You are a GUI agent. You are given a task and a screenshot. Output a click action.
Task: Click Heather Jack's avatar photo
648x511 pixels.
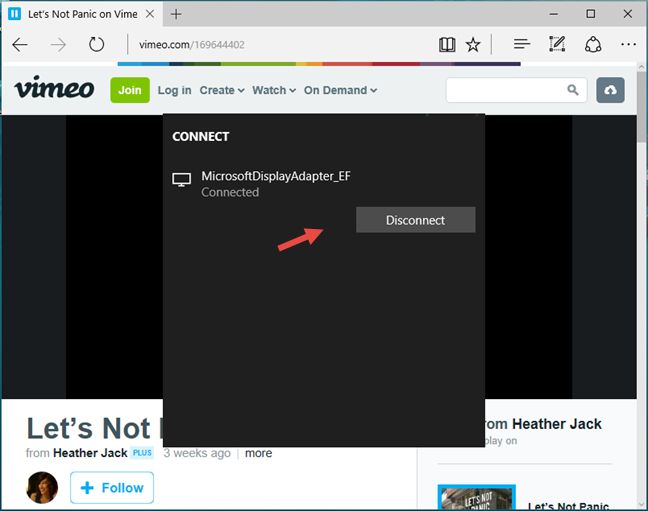(x=42, y=487)
